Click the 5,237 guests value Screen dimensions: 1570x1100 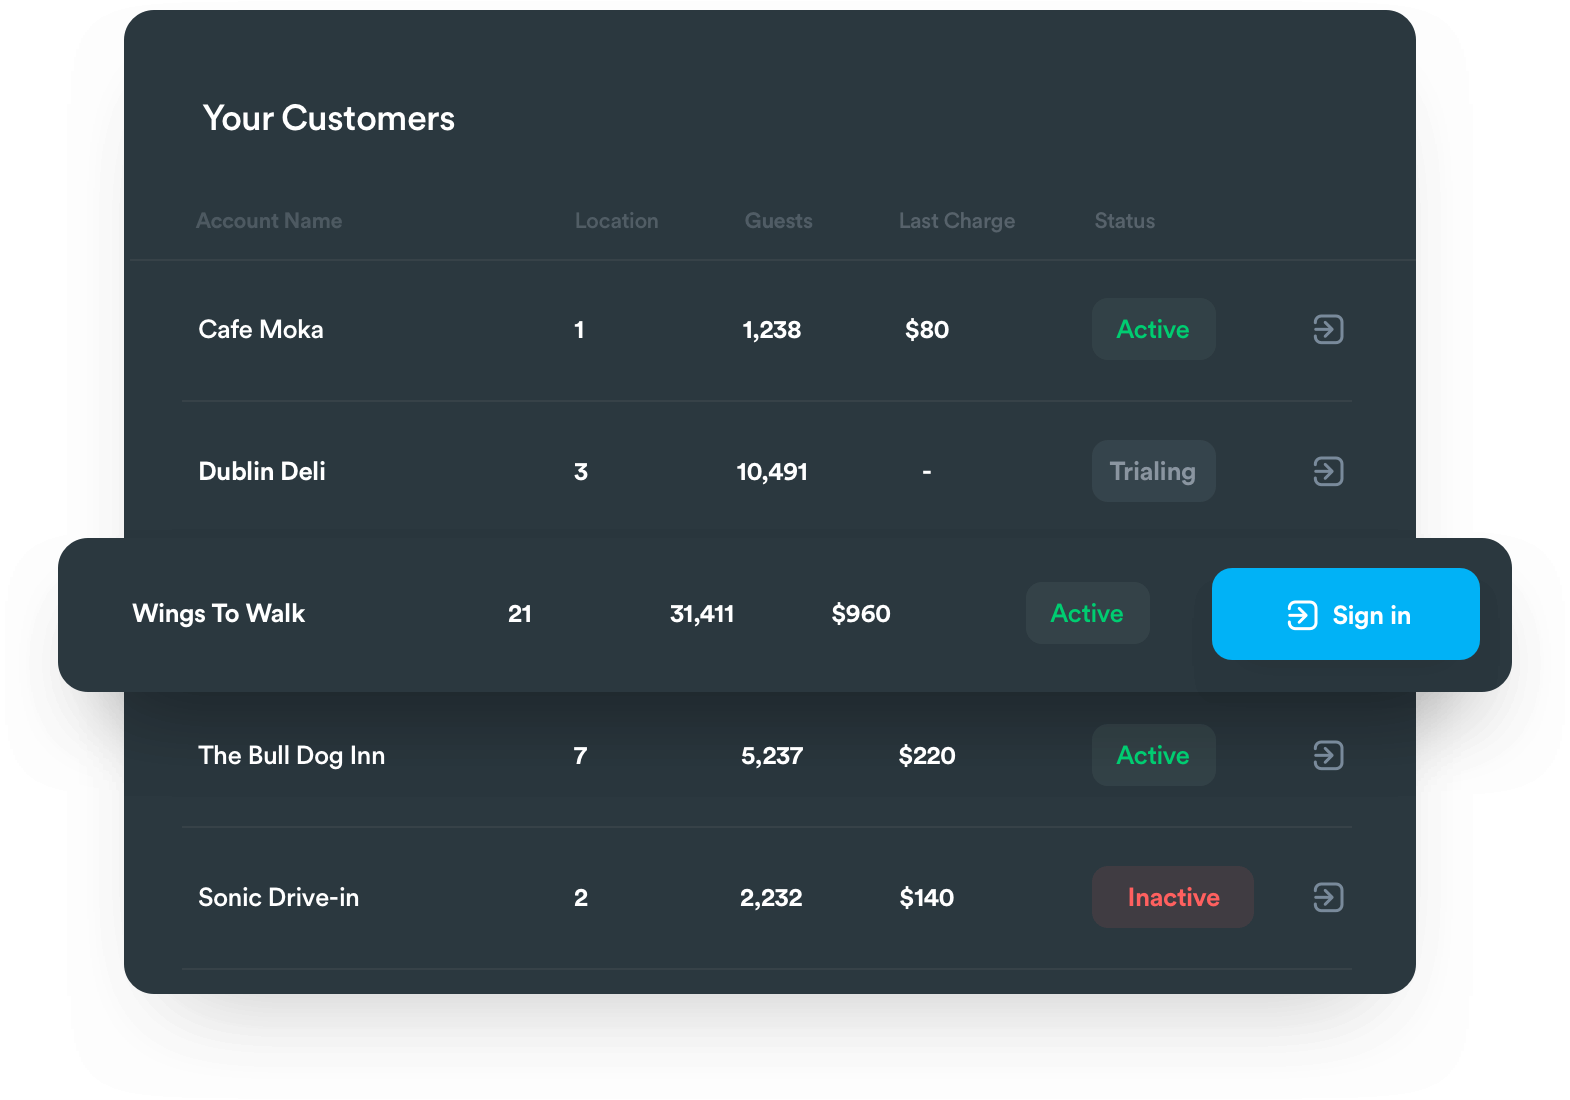pos(771,756)
